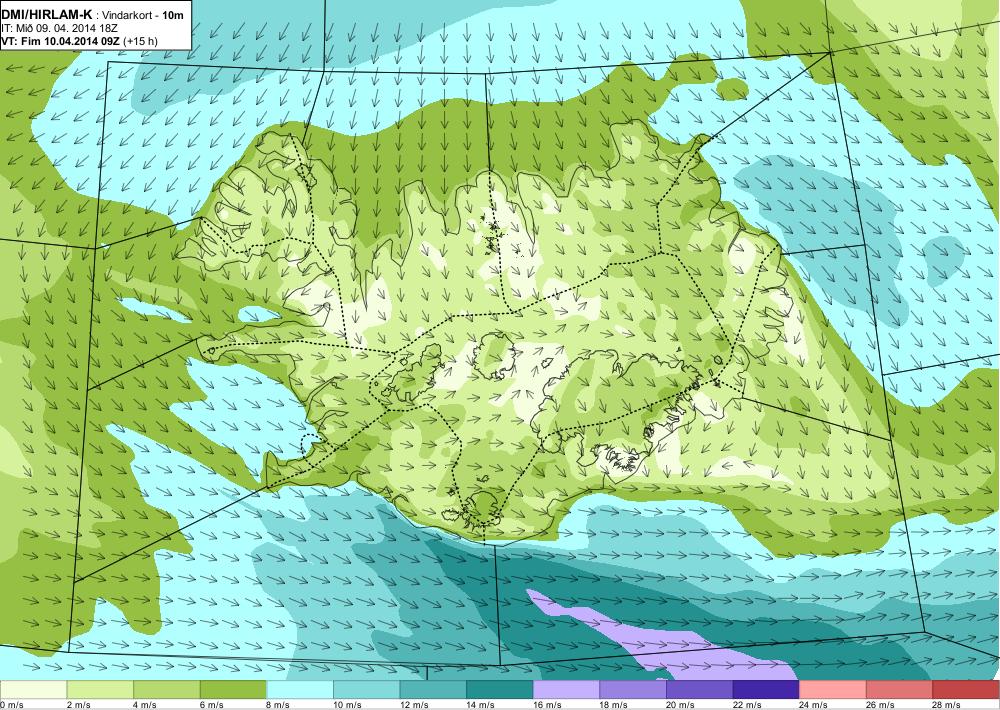The width and height of the screenshot is (1000, 710).
Task: Click the red 28 m/s legend swatch
Action: 966,690
